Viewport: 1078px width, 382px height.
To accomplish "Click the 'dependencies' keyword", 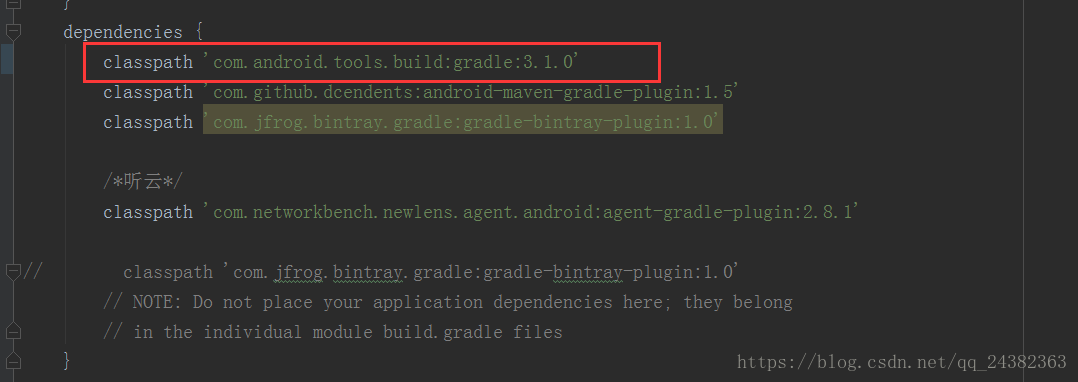I will pyautogui.click(x=123, y=32).
